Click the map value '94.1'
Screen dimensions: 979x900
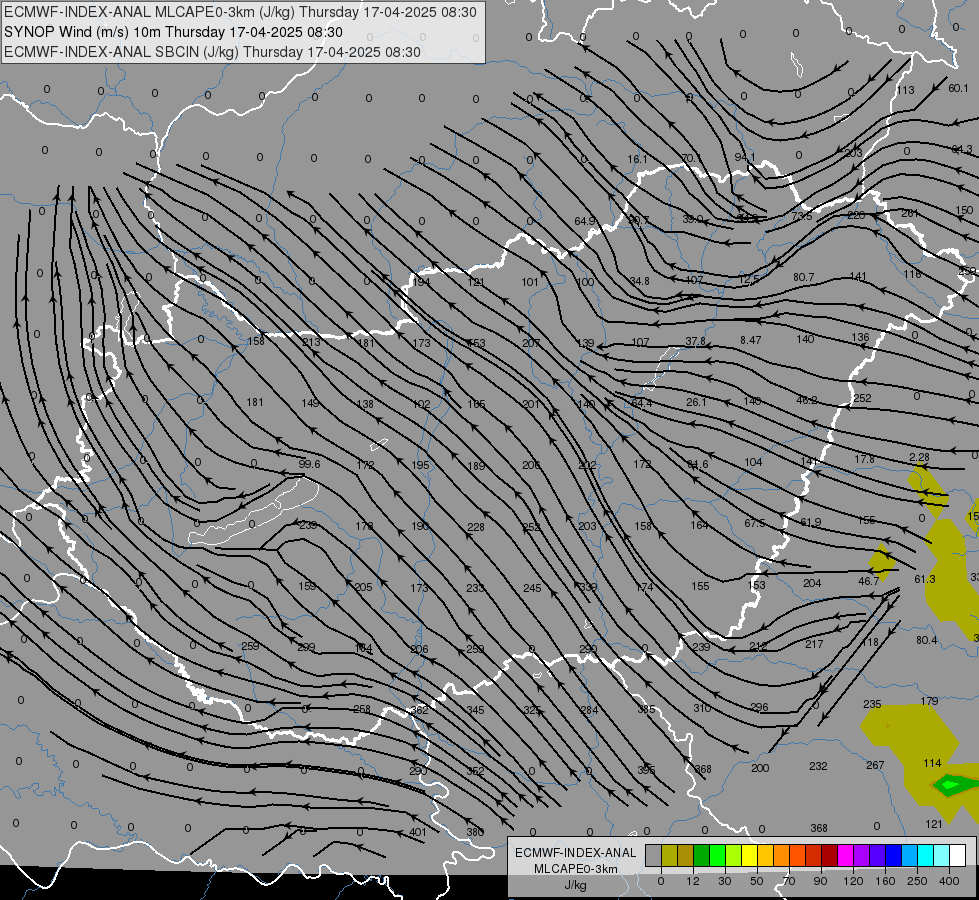click(x=744, y=157)
